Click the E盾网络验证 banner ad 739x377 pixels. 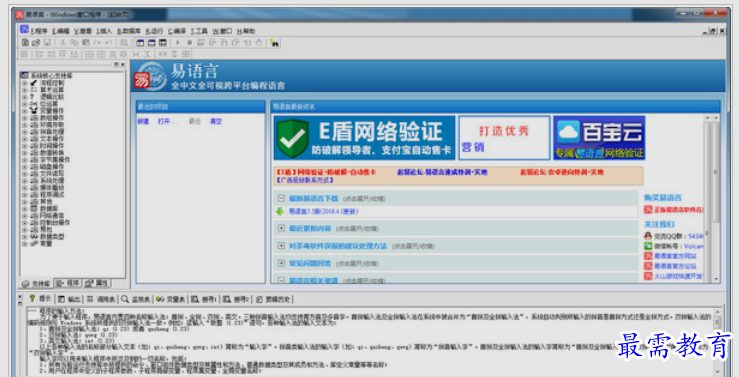(x=364, y=138)
